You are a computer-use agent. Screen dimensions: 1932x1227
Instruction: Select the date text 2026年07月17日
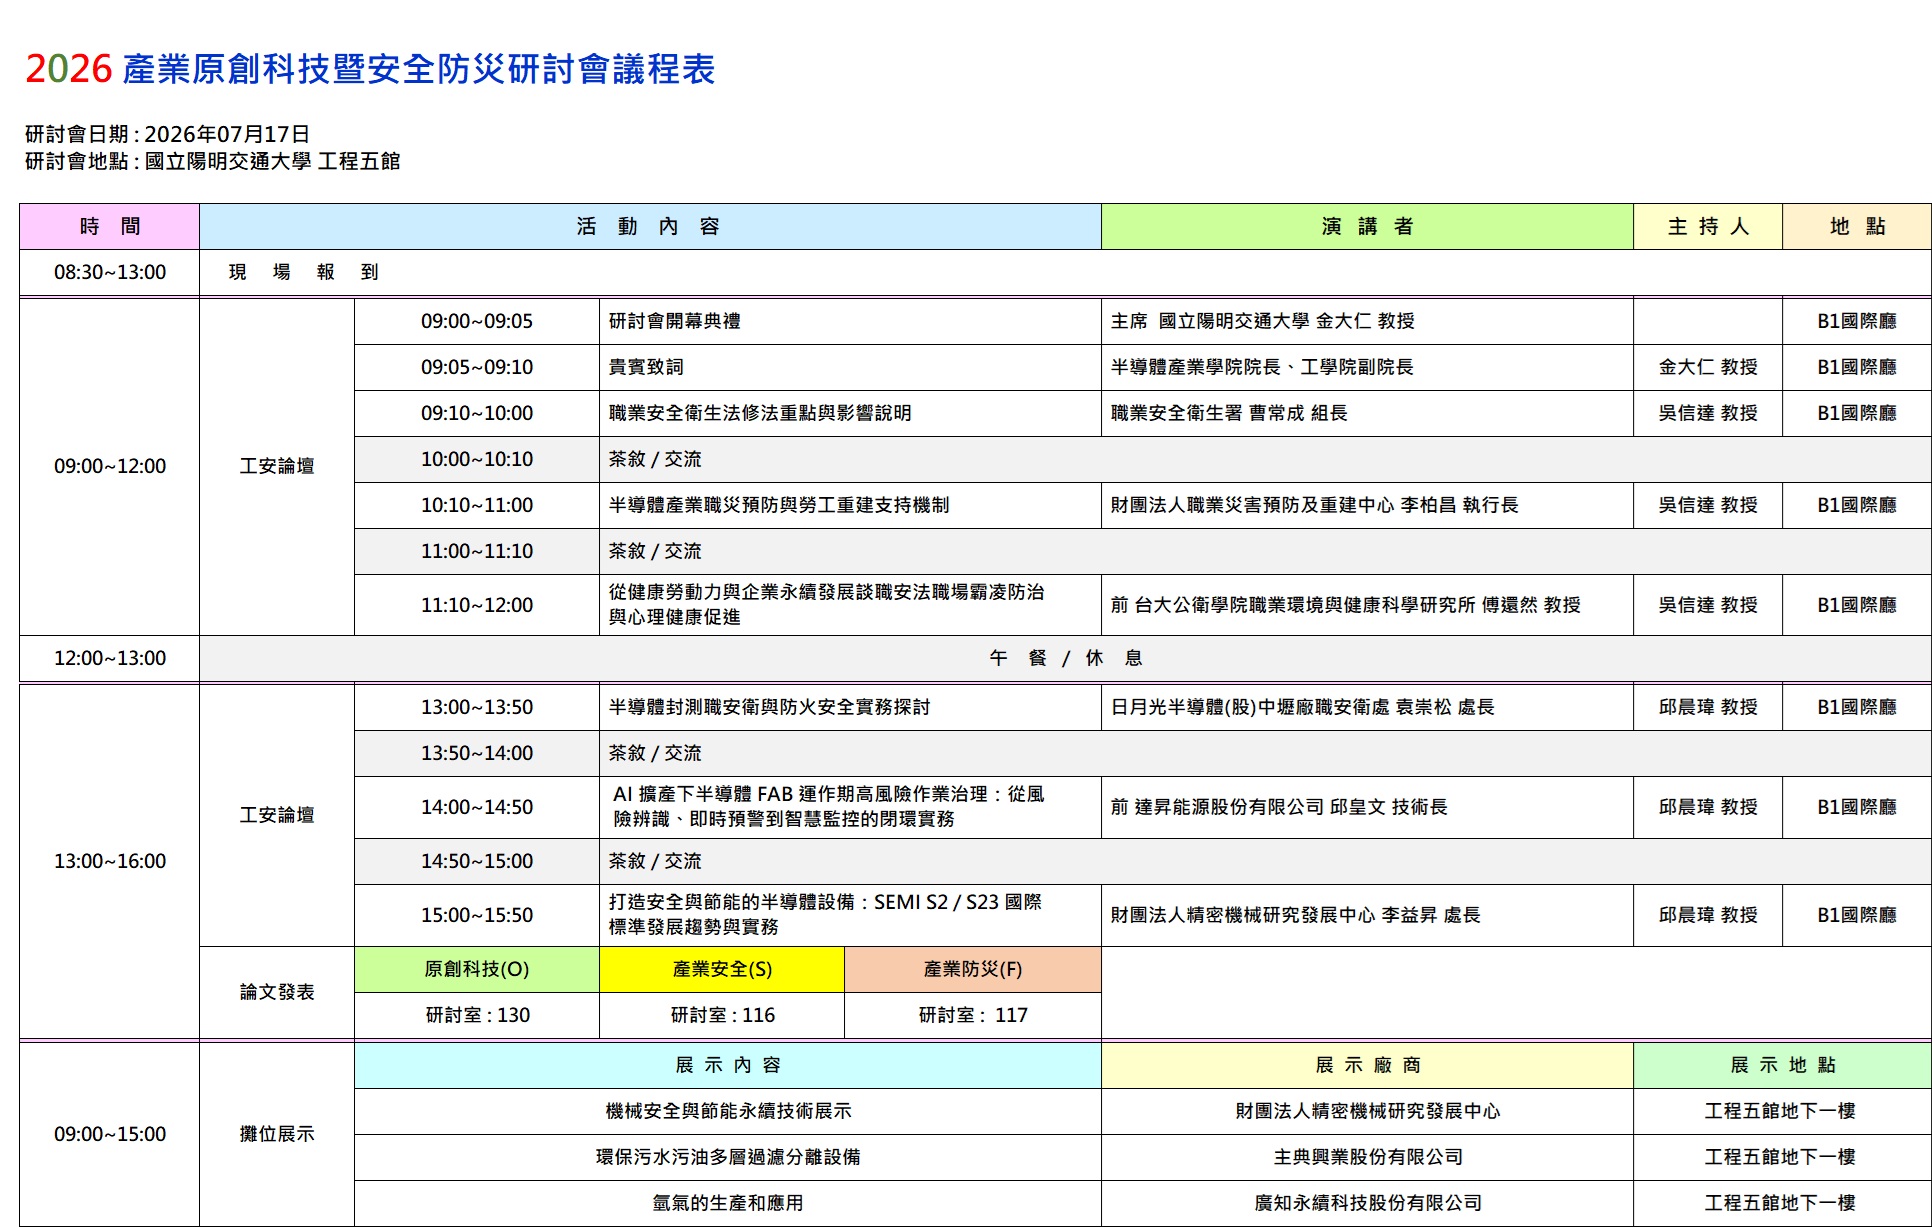click(x=227, y=134)
